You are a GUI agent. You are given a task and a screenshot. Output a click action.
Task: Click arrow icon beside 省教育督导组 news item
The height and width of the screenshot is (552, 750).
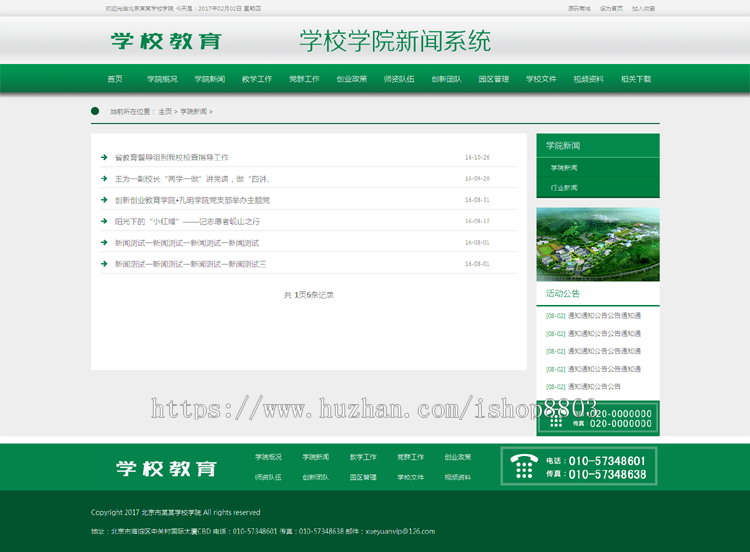[x=104, y=157]
